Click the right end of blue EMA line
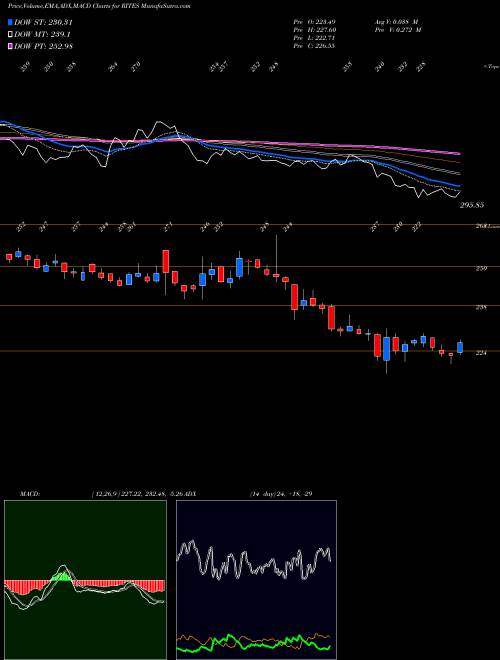Viewport: 500px width, 660px height. coord(459,186)
